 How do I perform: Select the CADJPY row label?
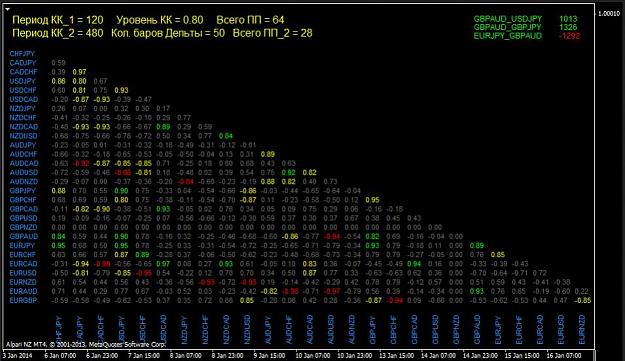click(23, 63)
